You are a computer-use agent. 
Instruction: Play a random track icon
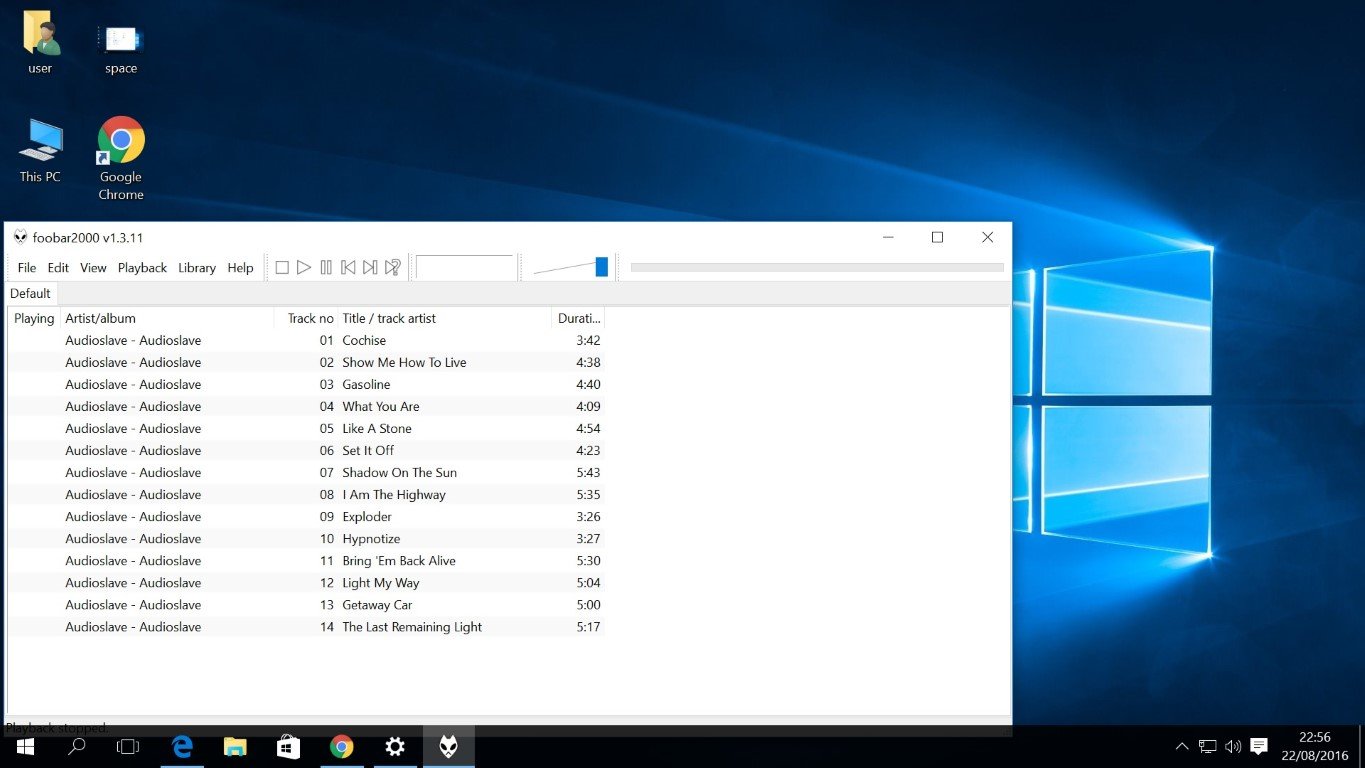pyautogui.click(x=393, y=268)
